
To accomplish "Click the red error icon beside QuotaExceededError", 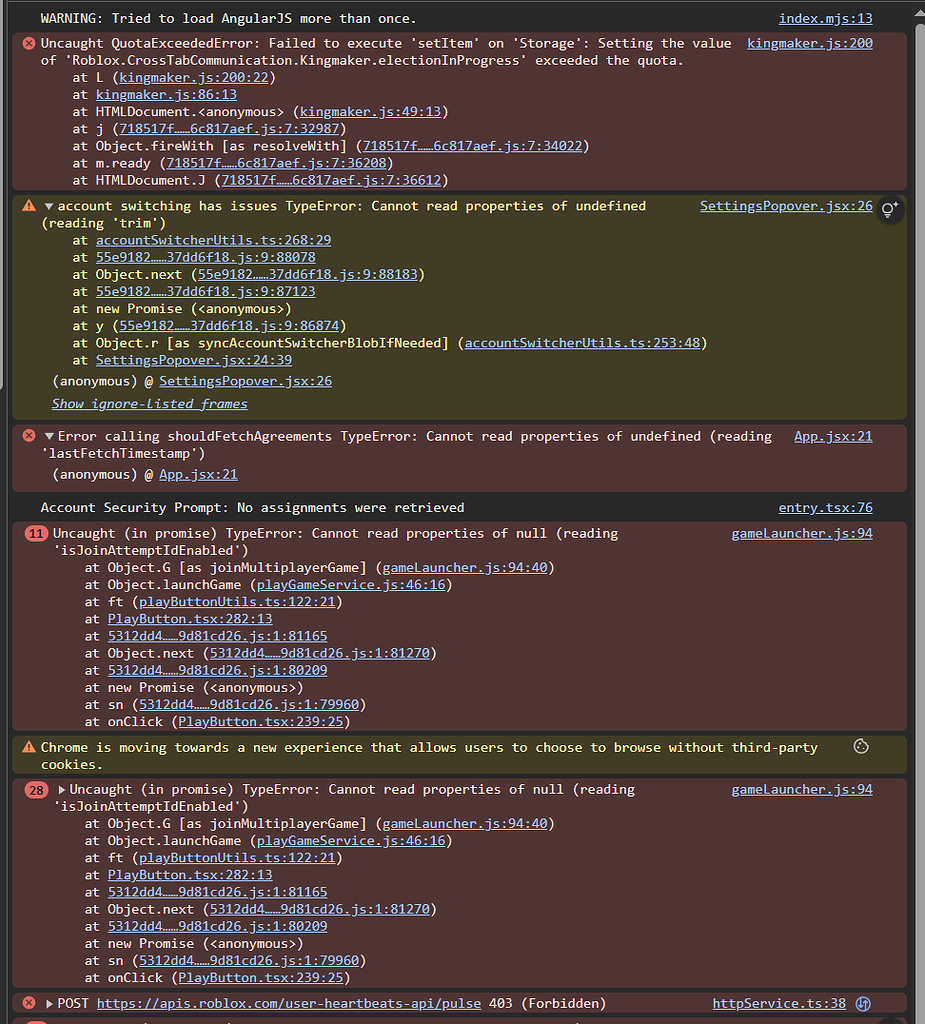I will coord(27,43).
